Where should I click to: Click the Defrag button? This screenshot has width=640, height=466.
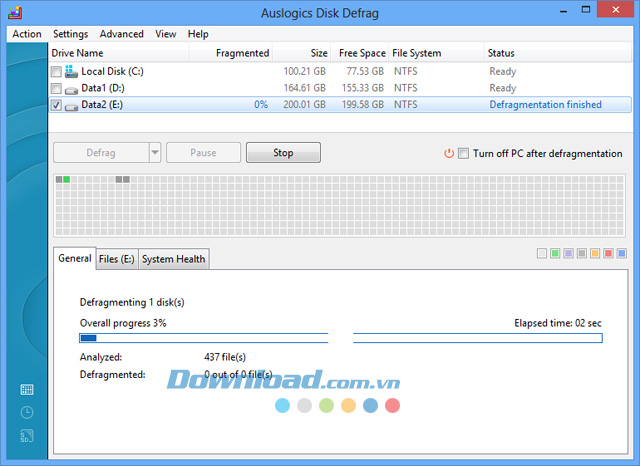[101, 153]
